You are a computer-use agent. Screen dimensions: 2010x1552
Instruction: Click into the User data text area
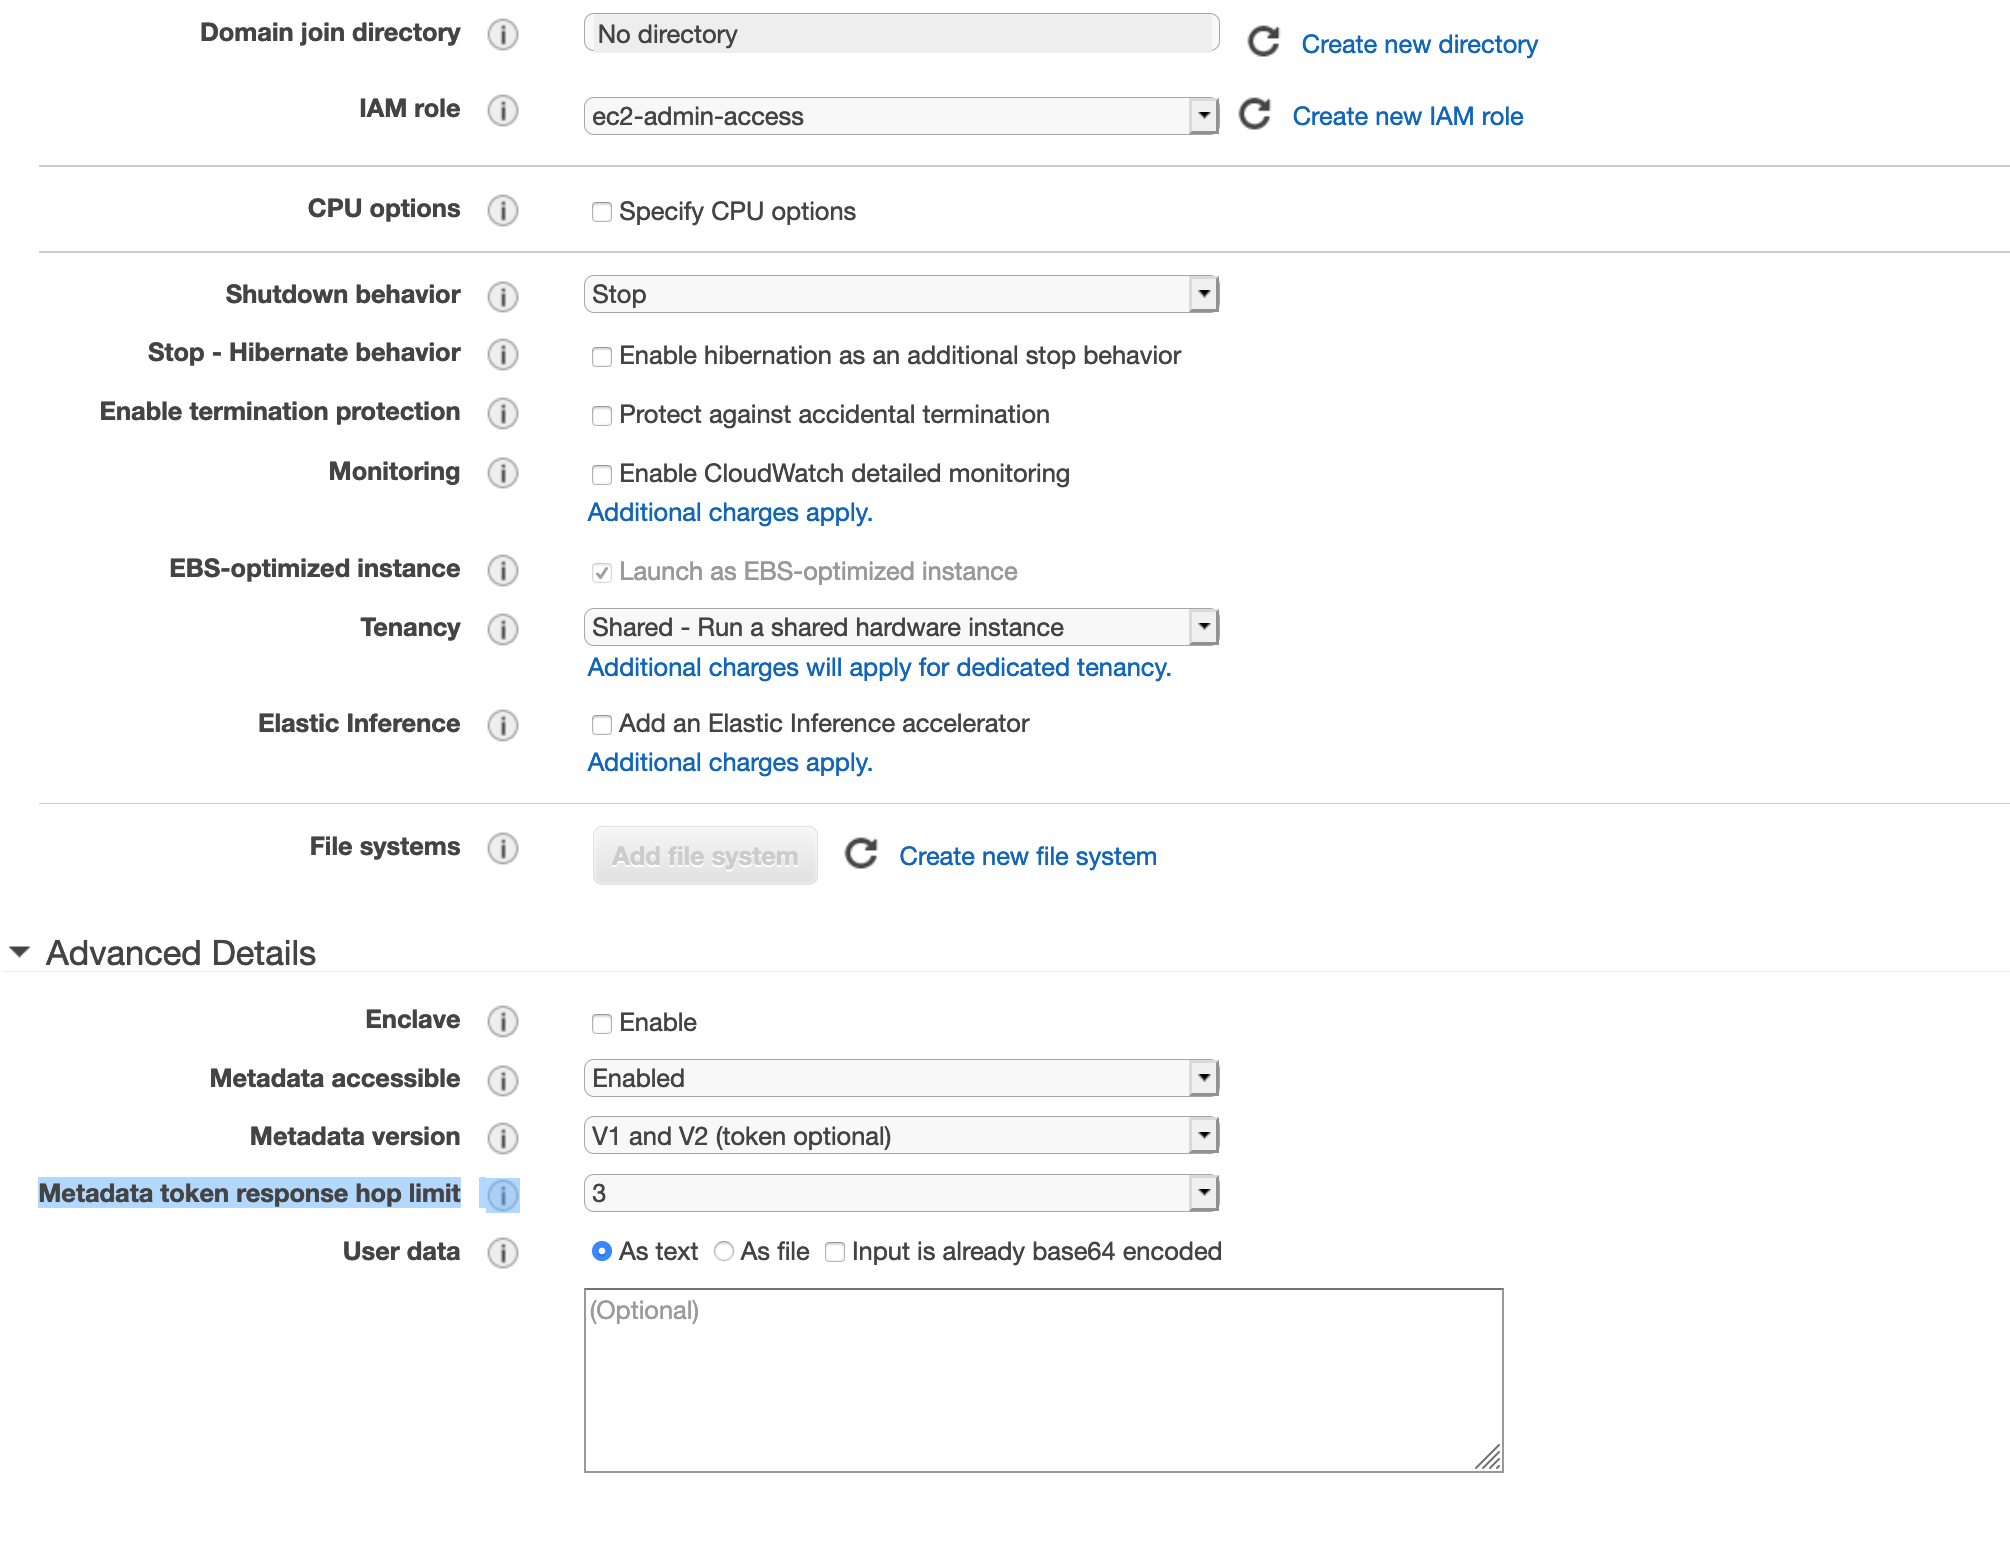click(1042, 1380)
